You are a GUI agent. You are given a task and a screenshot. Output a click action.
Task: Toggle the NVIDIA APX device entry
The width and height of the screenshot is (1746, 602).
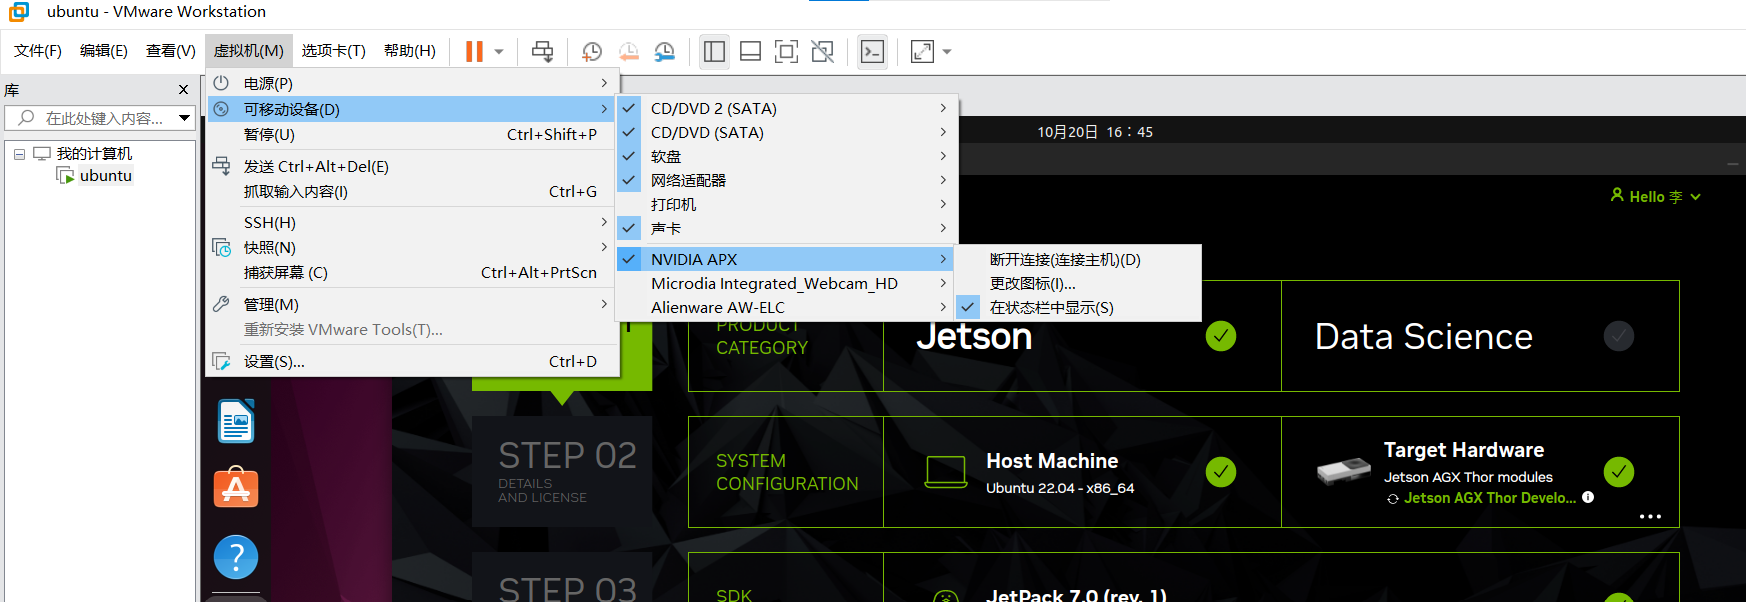[786, 259]
